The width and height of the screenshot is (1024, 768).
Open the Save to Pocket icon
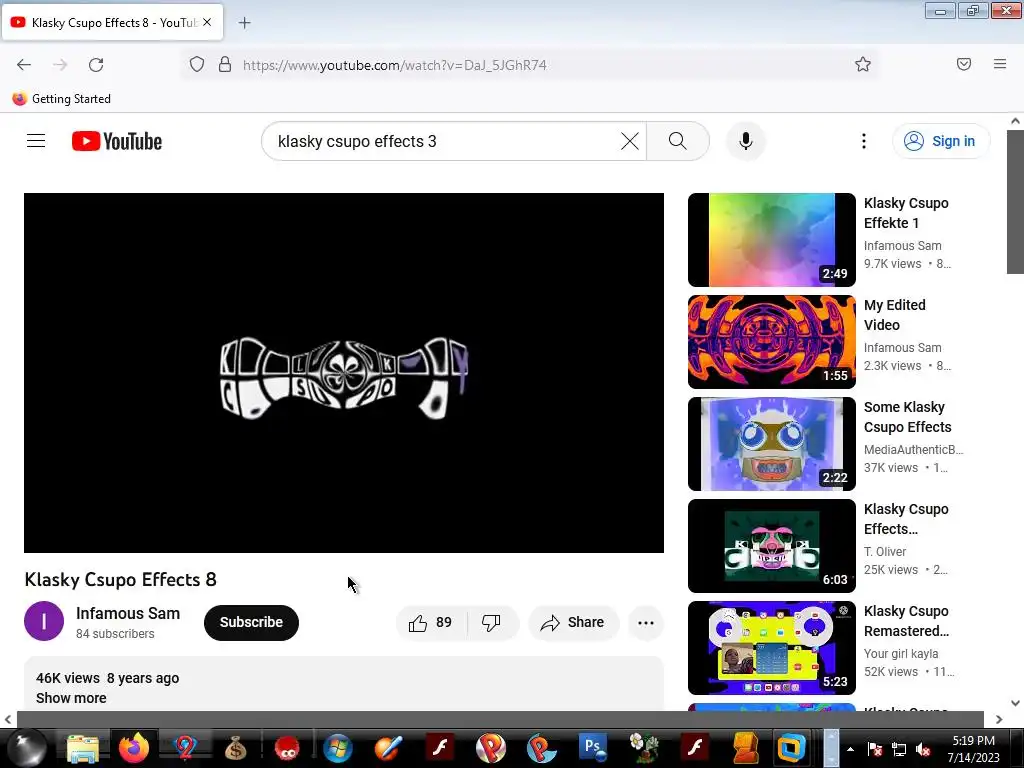[x=964, y=64]
